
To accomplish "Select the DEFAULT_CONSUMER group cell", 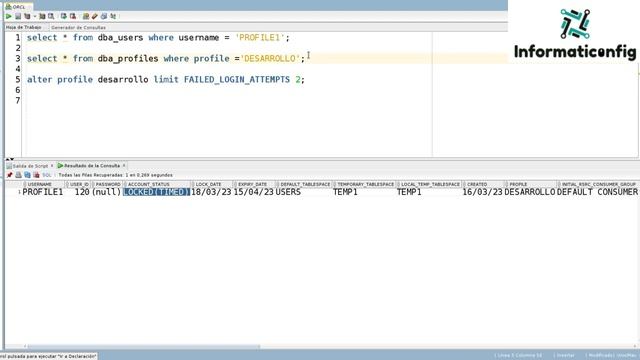I will [598, 192].
